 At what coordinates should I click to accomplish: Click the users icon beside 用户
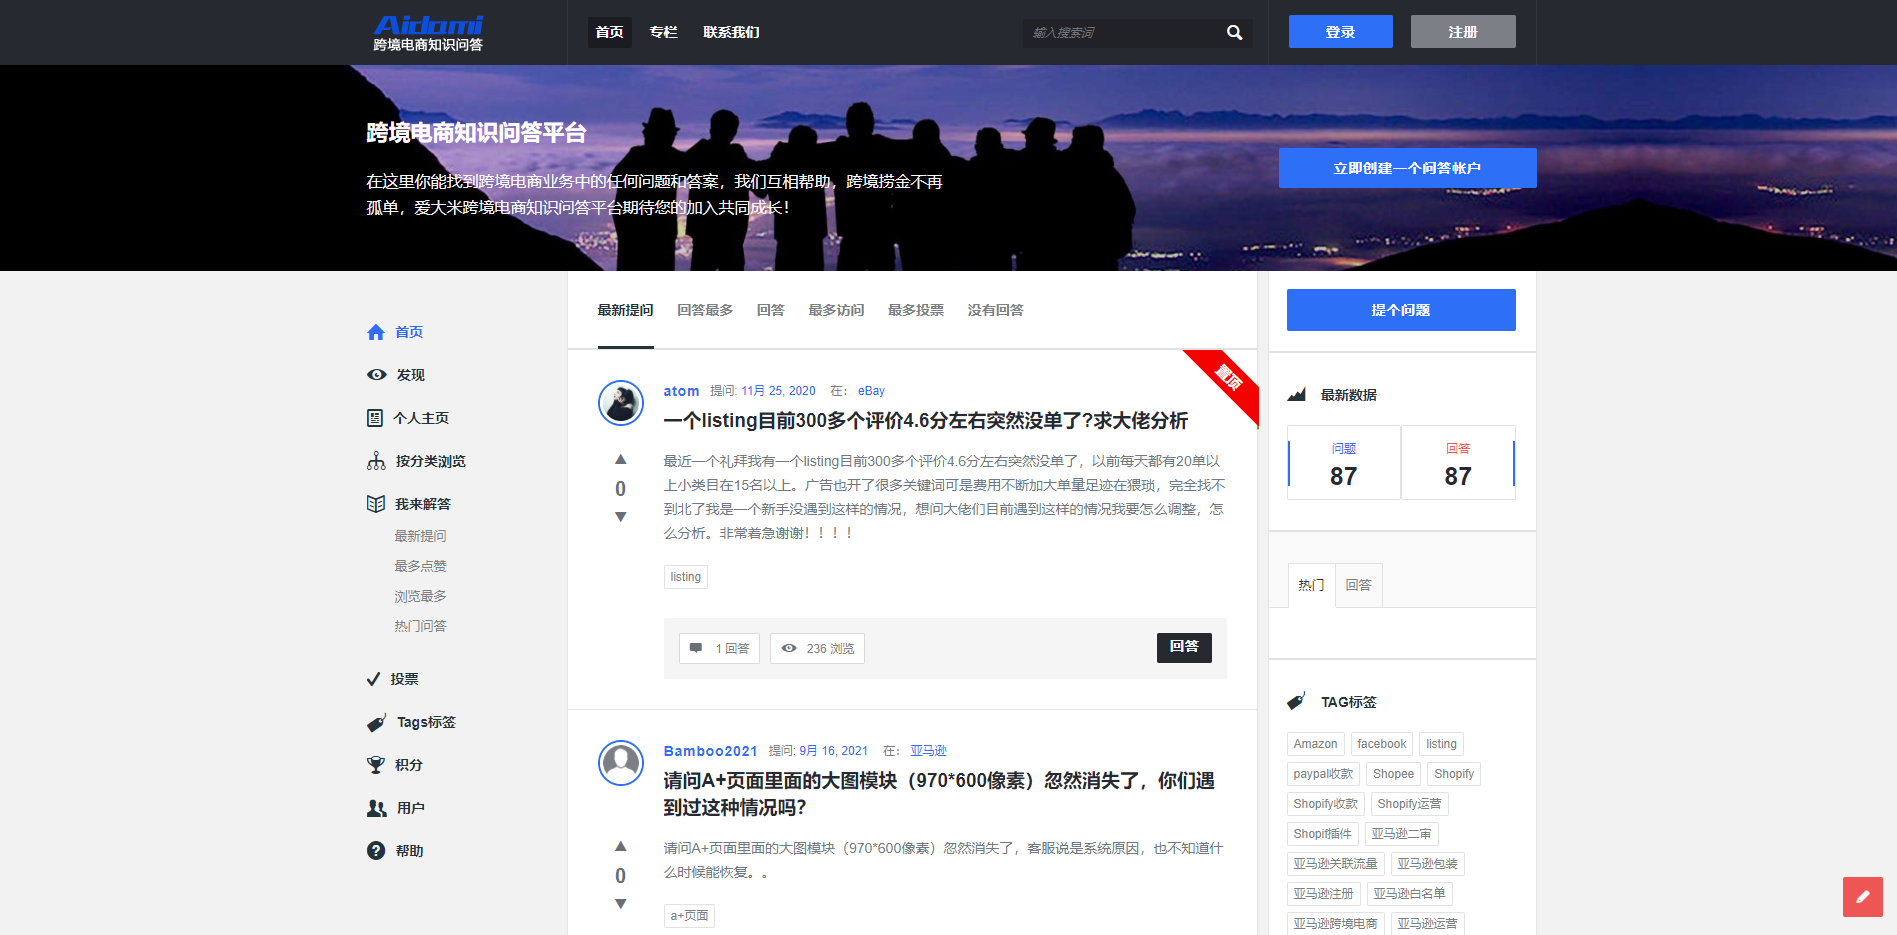pos(377,808)
